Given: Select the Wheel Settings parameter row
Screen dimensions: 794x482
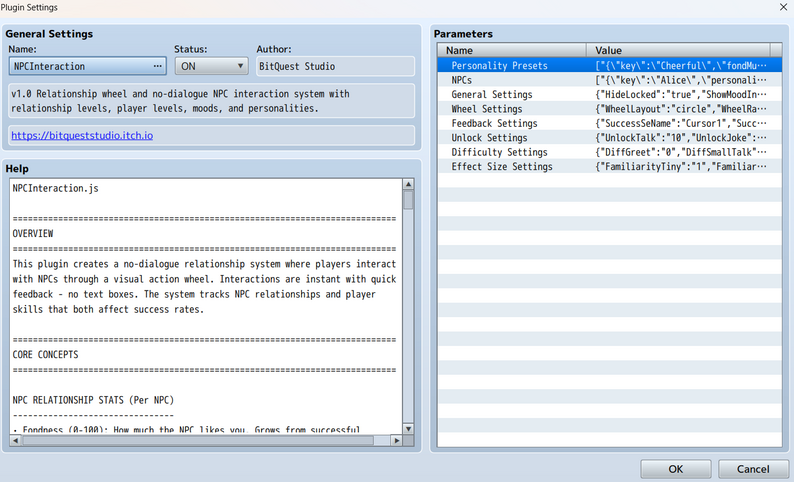Looking at the screenshot, I should 610,109.
